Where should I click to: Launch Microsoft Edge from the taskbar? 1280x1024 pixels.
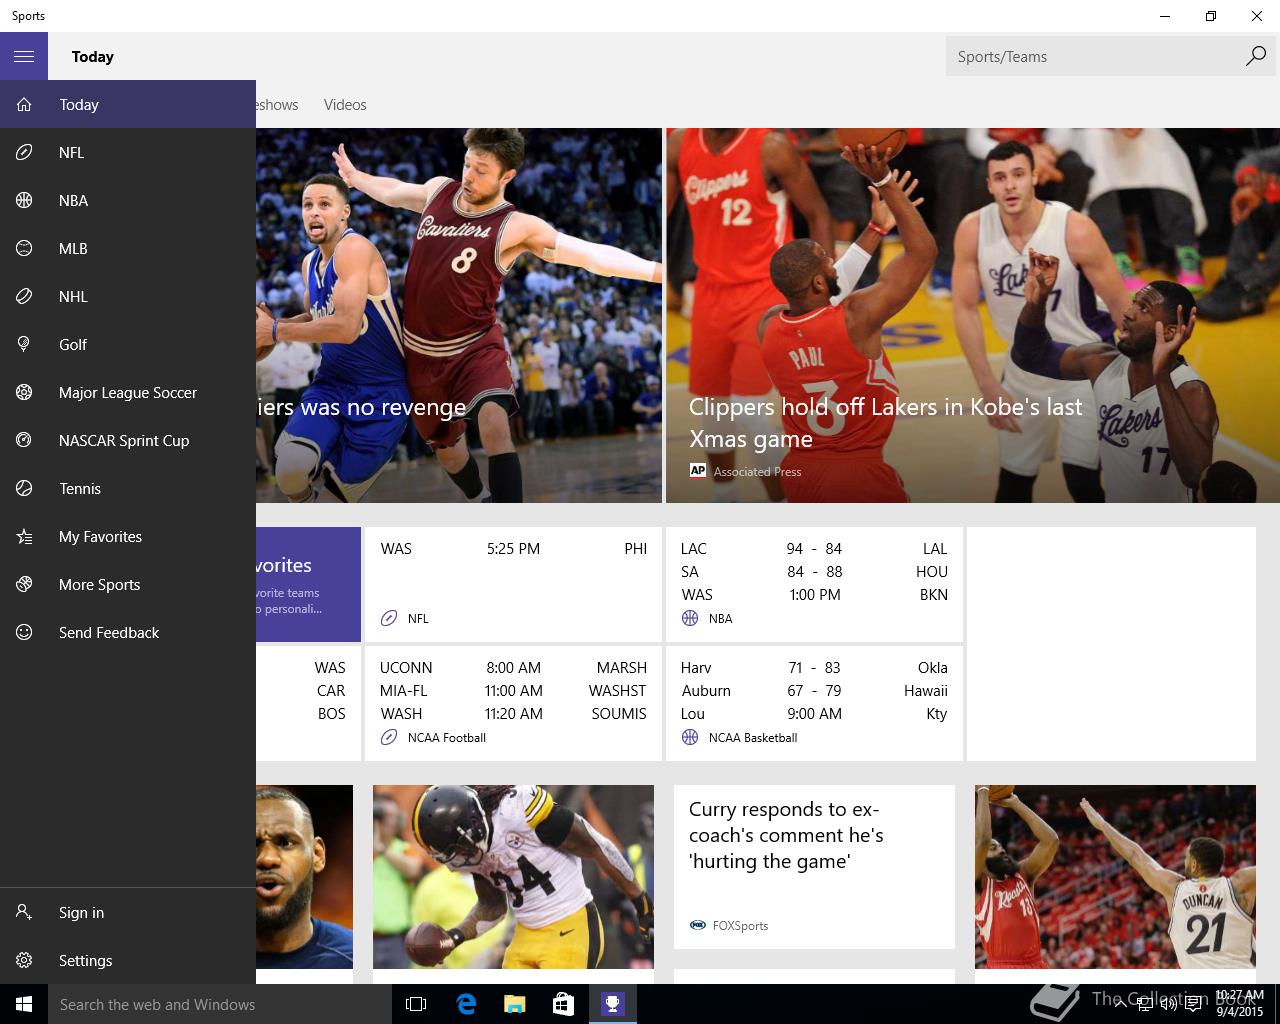[x=465, y=1004]
